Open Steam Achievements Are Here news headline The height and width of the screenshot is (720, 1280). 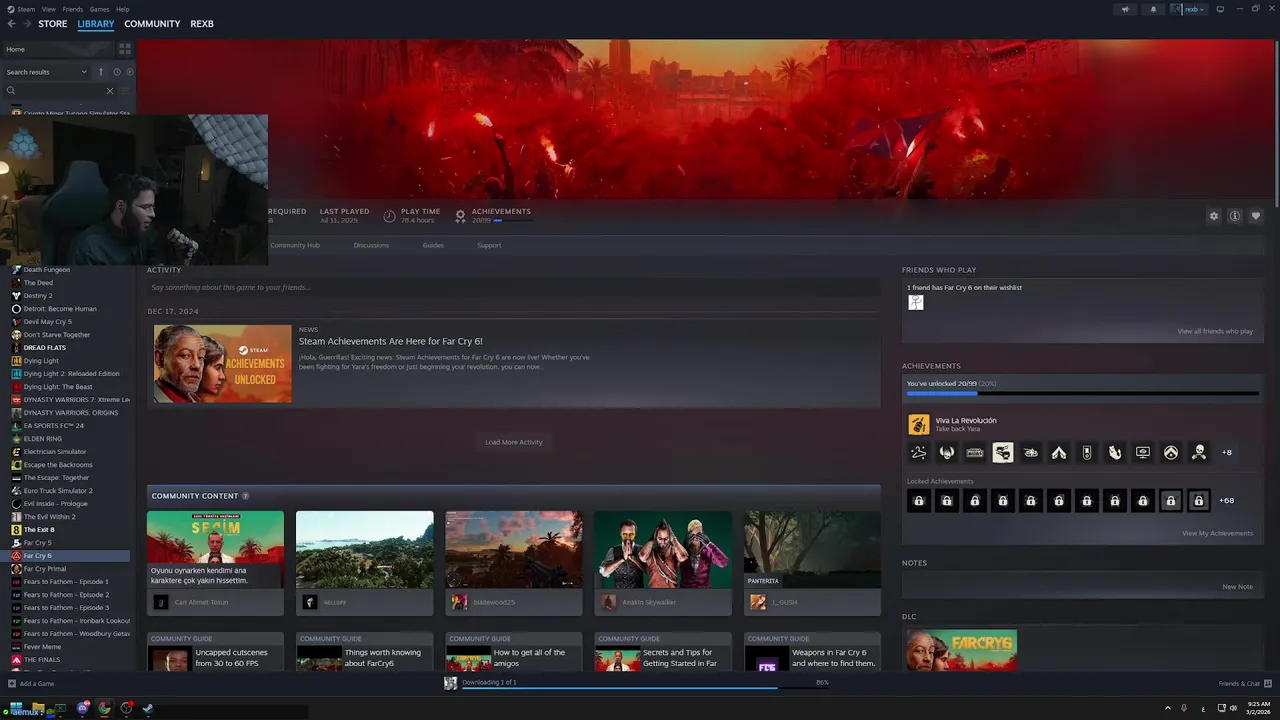(x=391, y=341)
